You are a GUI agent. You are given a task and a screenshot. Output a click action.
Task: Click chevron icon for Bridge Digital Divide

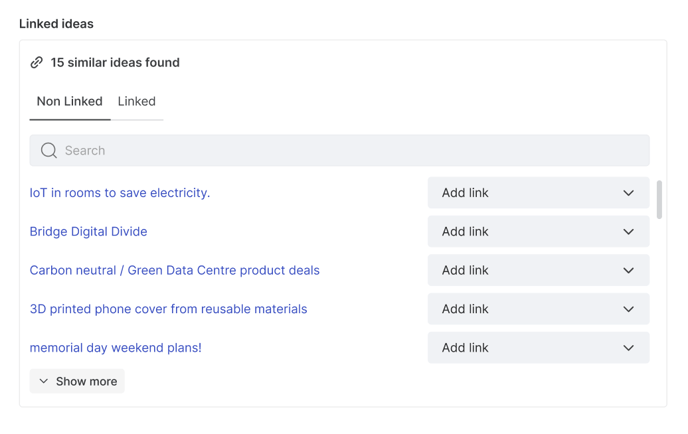click(x=628, y=231)
